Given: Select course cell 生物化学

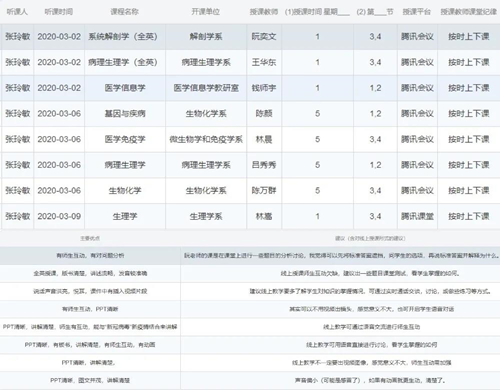Looking at the screenshot, I should (x=125, y=191).
